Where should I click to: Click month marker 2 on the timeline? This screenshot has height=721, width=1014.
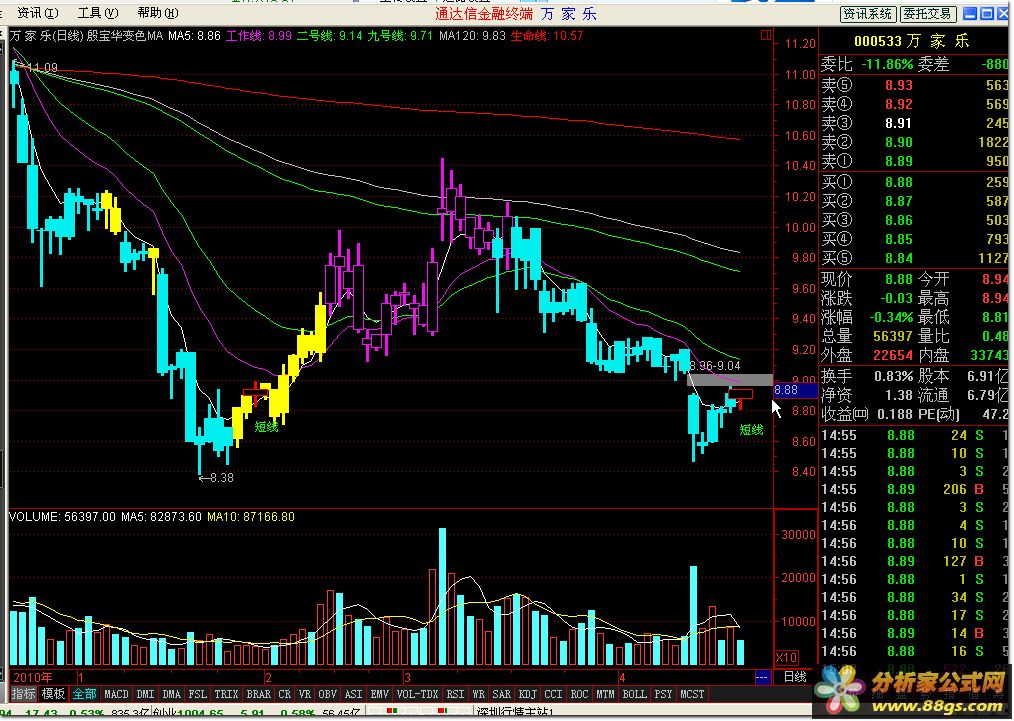tap(268, 678)
